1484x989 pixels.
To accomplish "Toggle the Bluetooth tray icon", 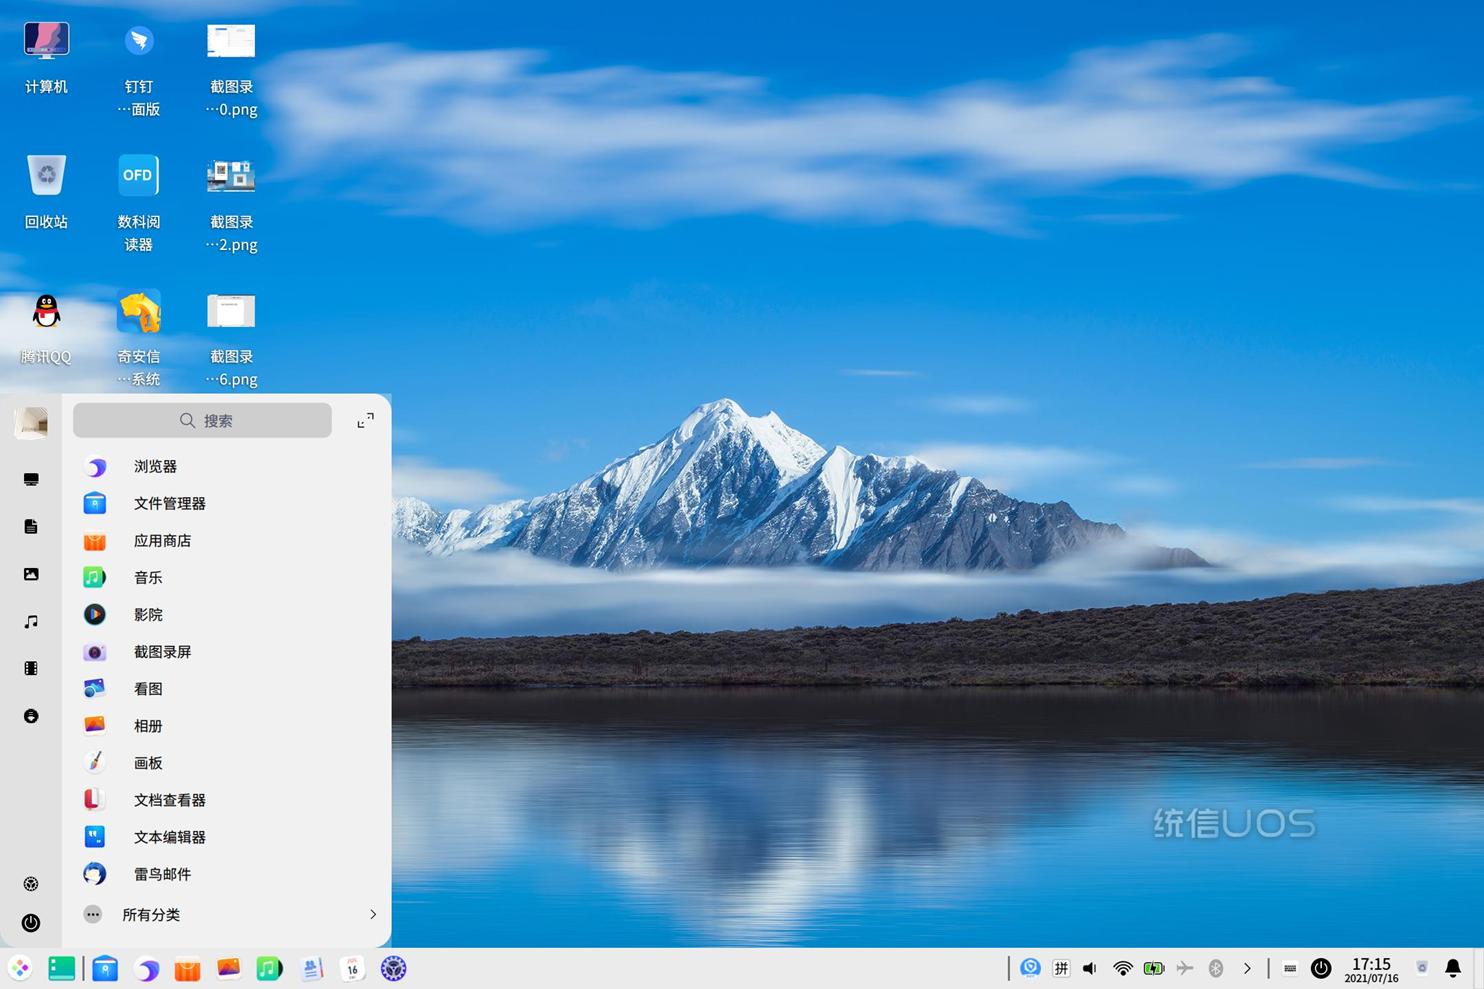I will point(1216,968).
